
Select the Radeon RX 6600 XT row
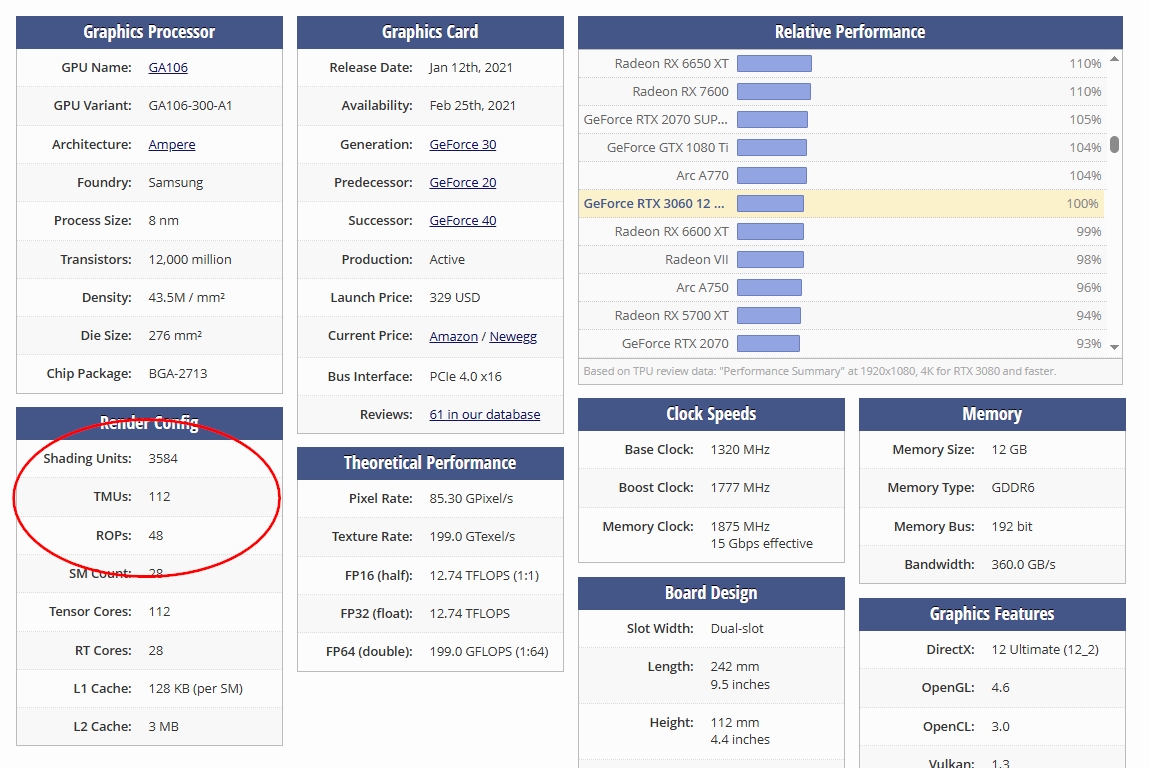(x=842, y=232)
